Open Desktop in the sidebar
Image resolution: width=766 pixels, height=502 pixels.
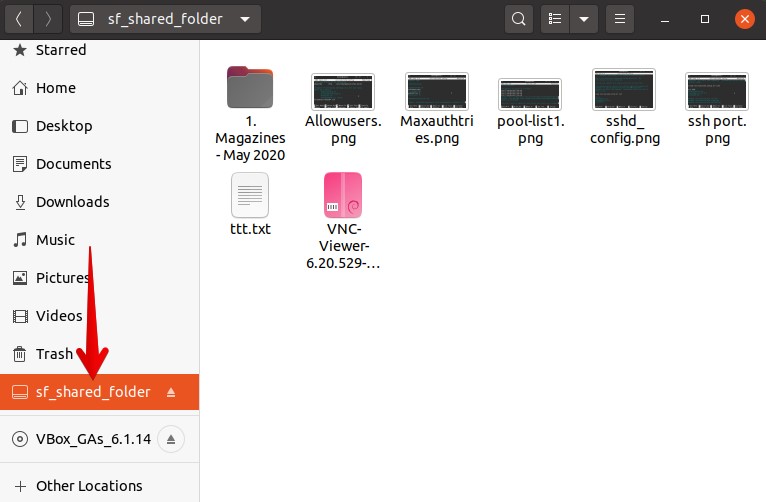(x=100, y=126)
